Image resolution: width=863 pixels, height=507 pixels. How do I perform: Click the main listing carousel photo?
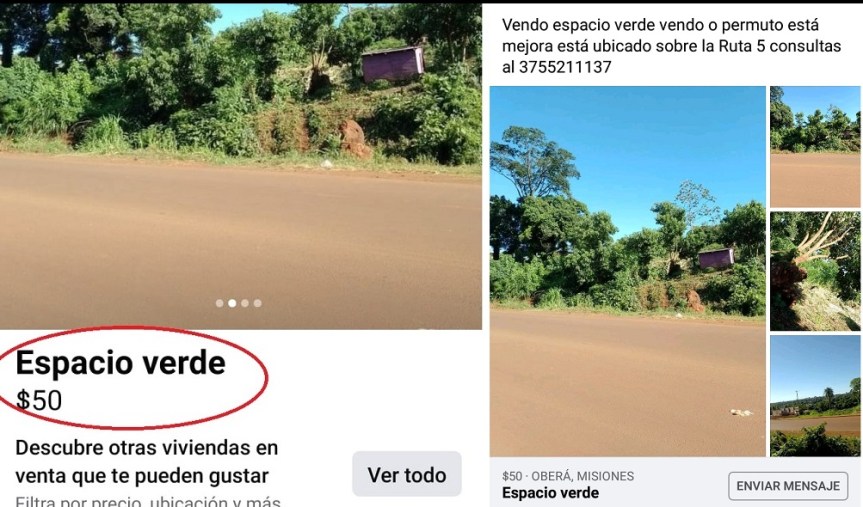pyautogui.click(x=241, y=166)
